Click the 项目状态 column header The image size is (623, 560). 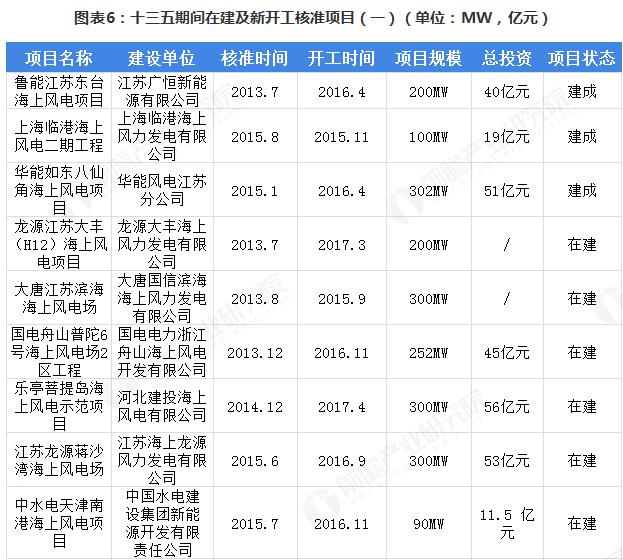point(582,57)
